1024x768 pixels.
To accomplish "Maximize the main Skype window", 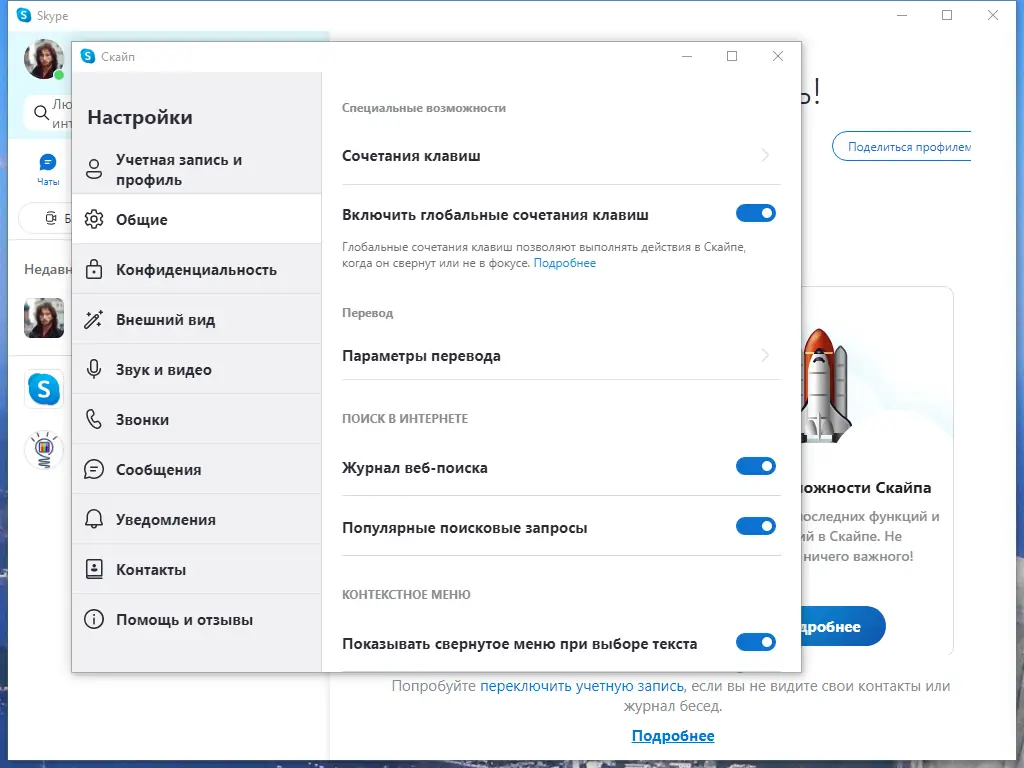I will tap(947, 15).
